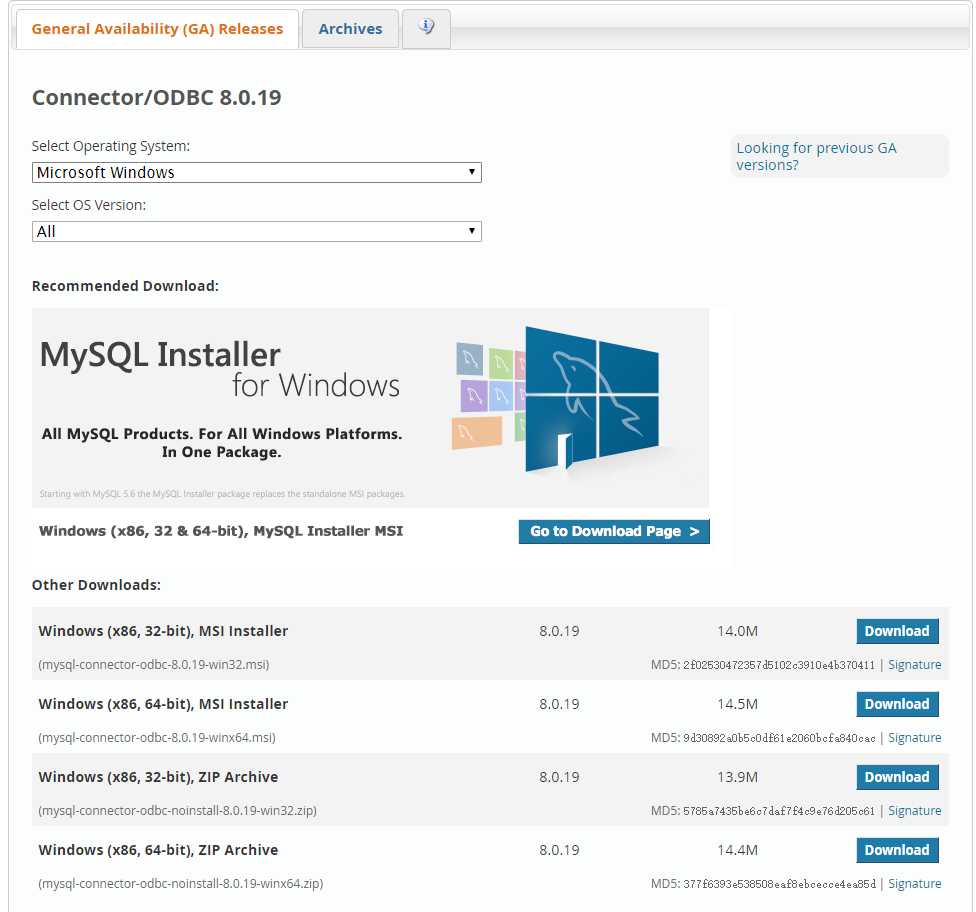Click the Connector/ODBC 8.0.19 heading
This screenshot has height=912, width=976.
tap(156, 98)
